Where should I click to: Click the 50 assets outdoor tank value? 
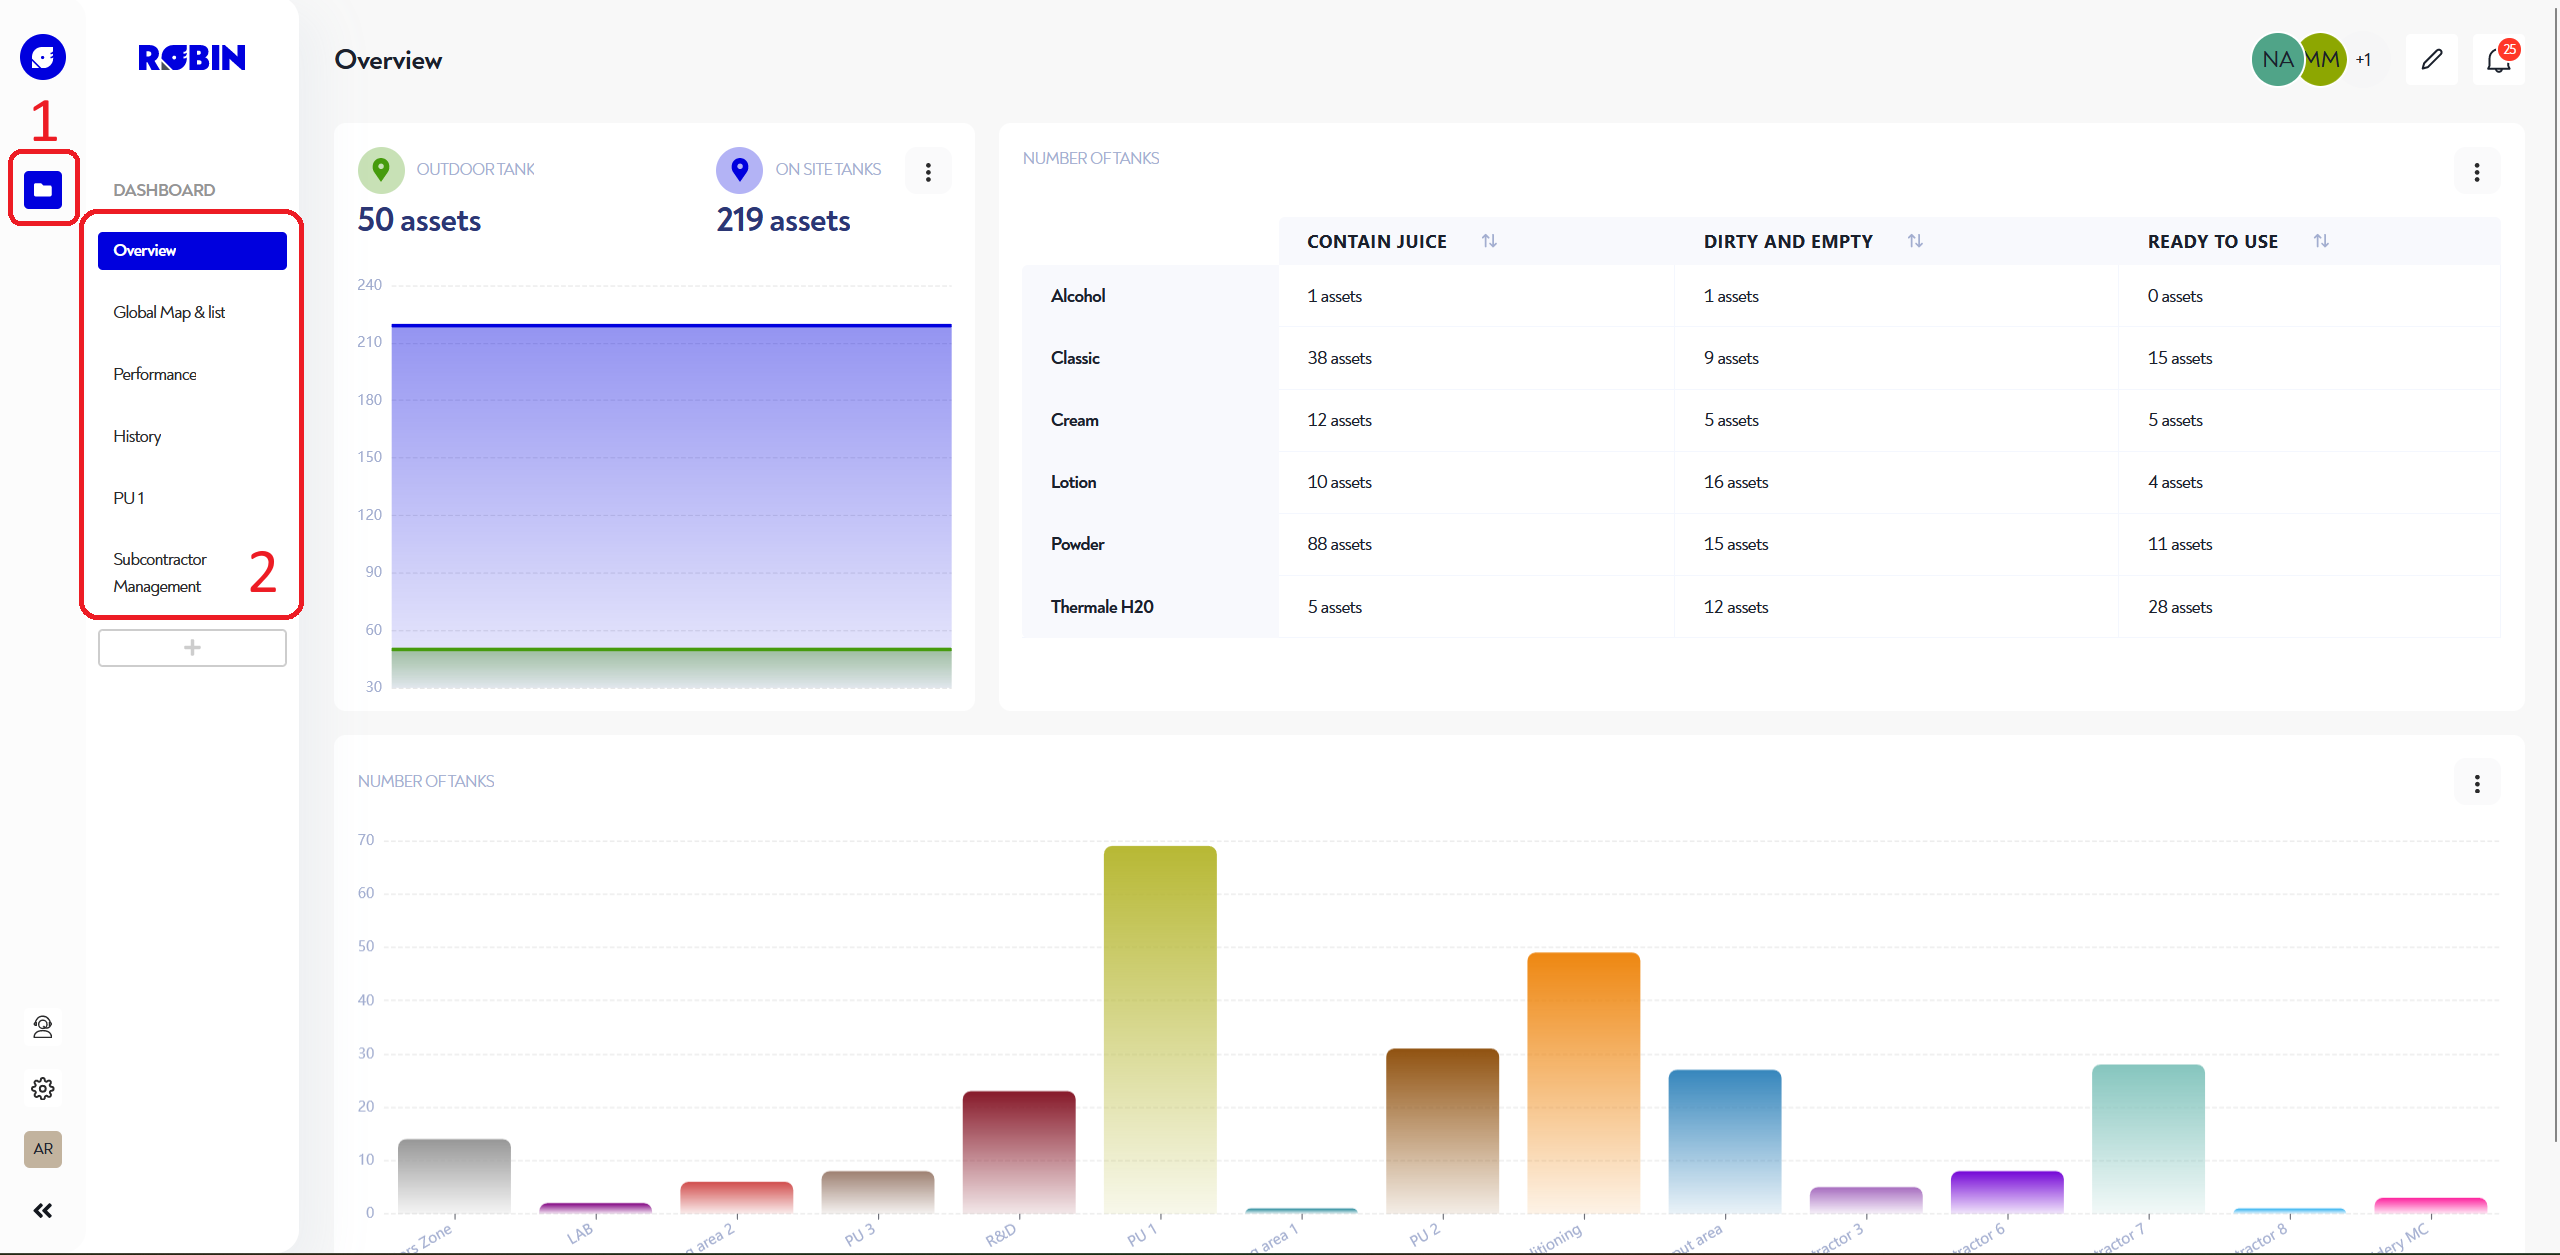click(420, 220)
